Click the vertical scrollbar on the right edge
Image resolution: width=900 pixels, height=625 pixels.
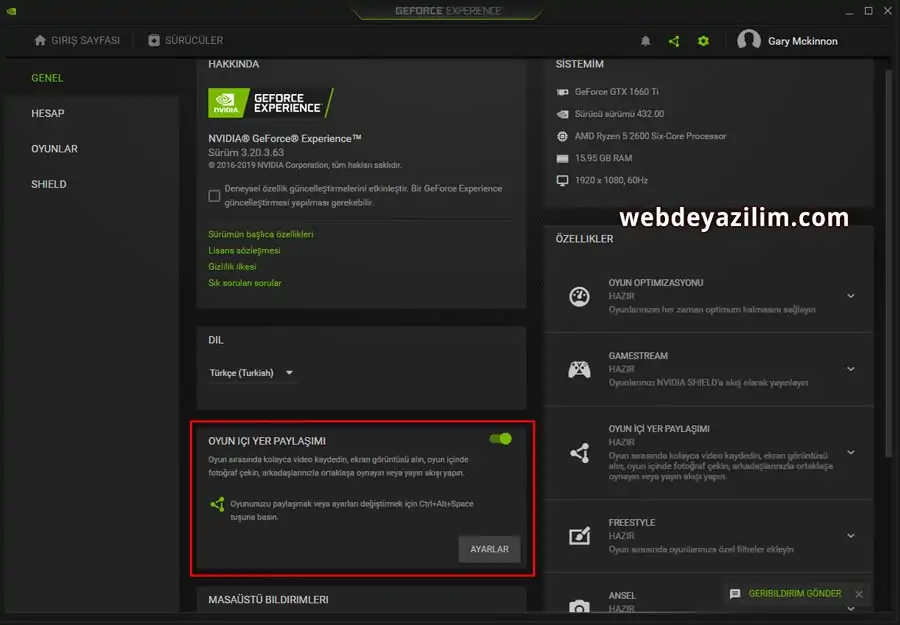(889, 264)
